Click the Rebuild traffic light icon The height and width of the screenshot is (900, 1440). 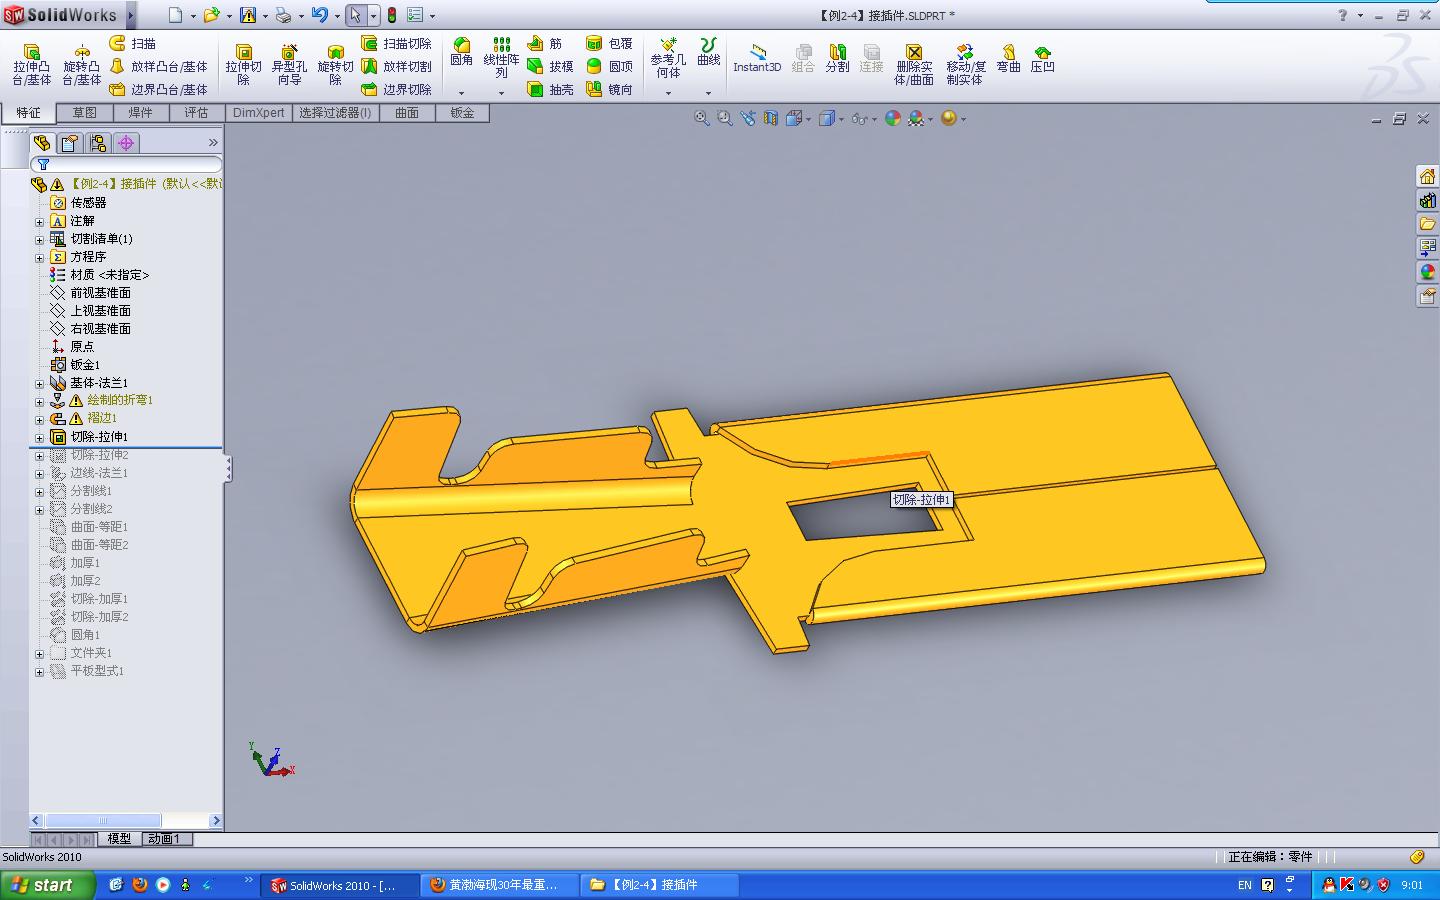391,15
